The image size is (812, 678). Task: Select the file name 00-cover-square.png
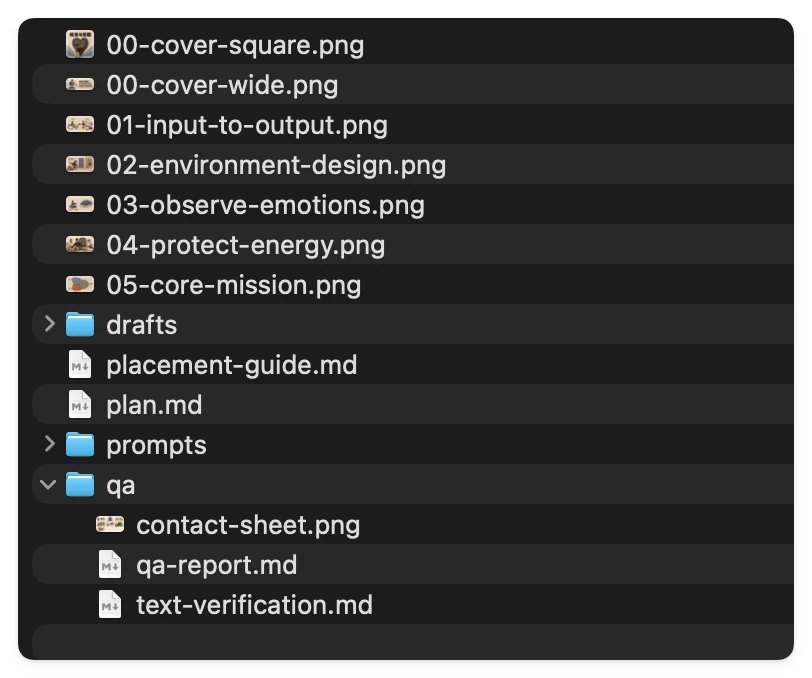235,46
